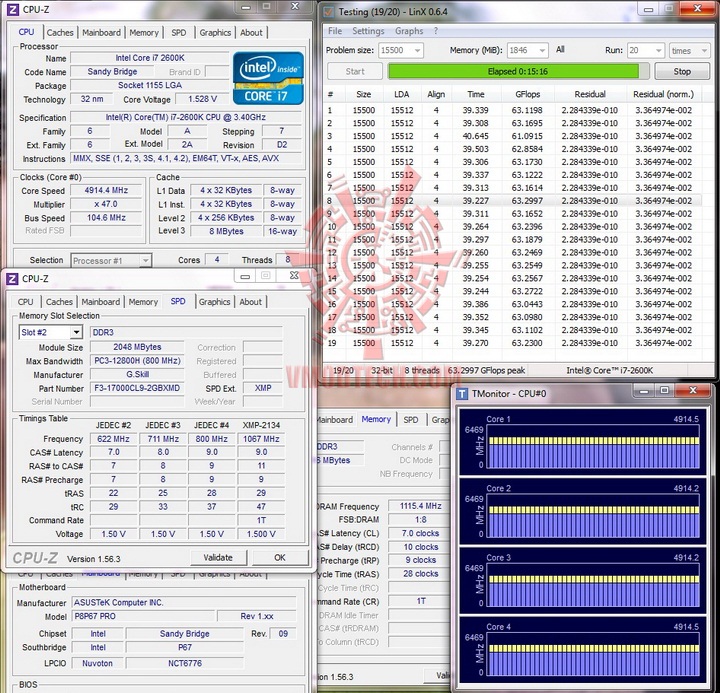Click DRAM Frequency 1115.4 MHz value
The width and height of the screenshot is (720, 693).
click(420, 506)
